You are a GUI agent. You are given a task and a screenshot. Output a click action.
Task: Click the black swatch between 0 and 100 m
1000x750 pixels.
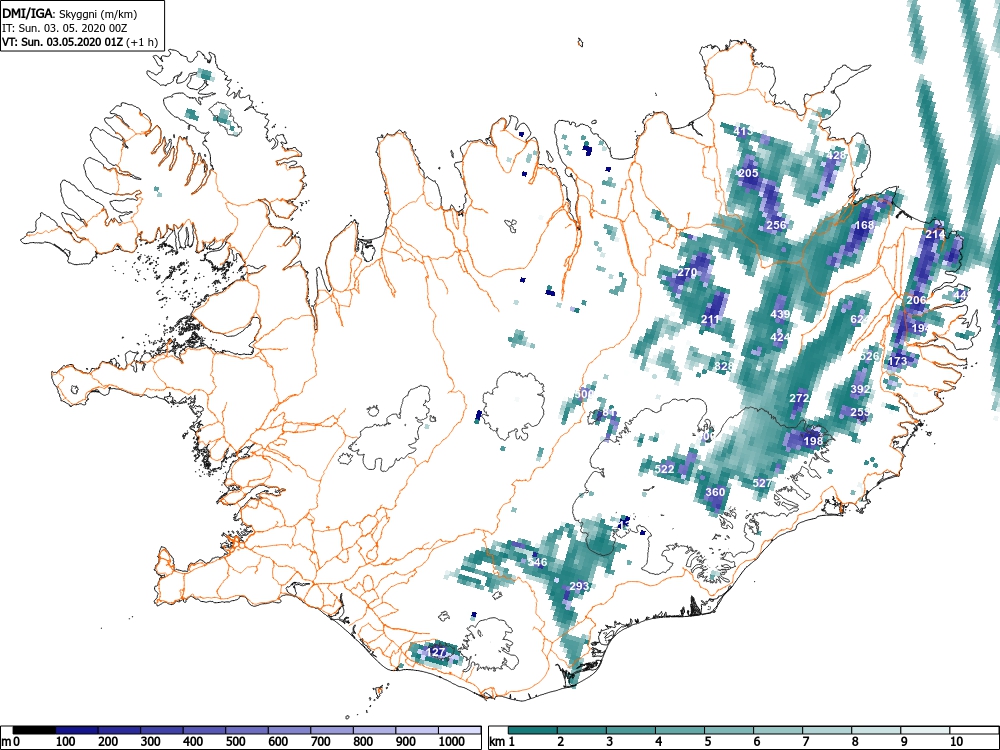coord(34,730)
